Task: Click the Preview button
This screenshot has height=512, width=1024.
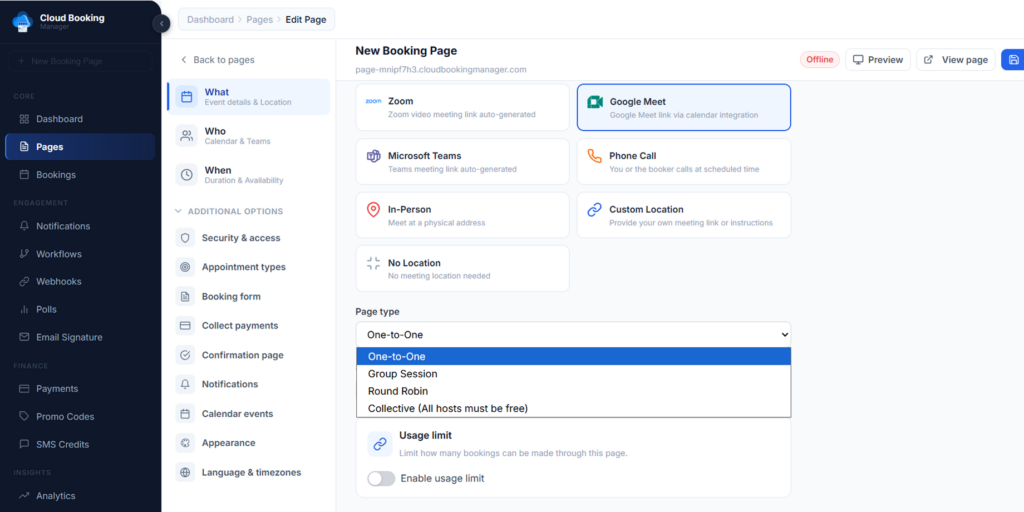Action: pos(877,60)
